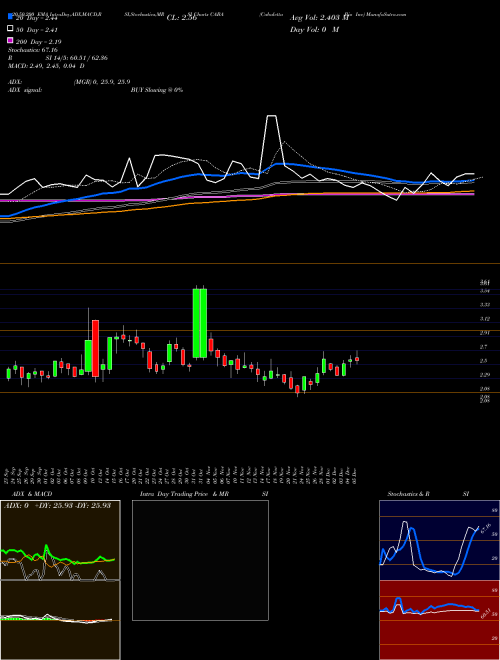This screenshot has height=660, width=500.
Task: Click the 2.7 price axis label
Action: point(484,347)
